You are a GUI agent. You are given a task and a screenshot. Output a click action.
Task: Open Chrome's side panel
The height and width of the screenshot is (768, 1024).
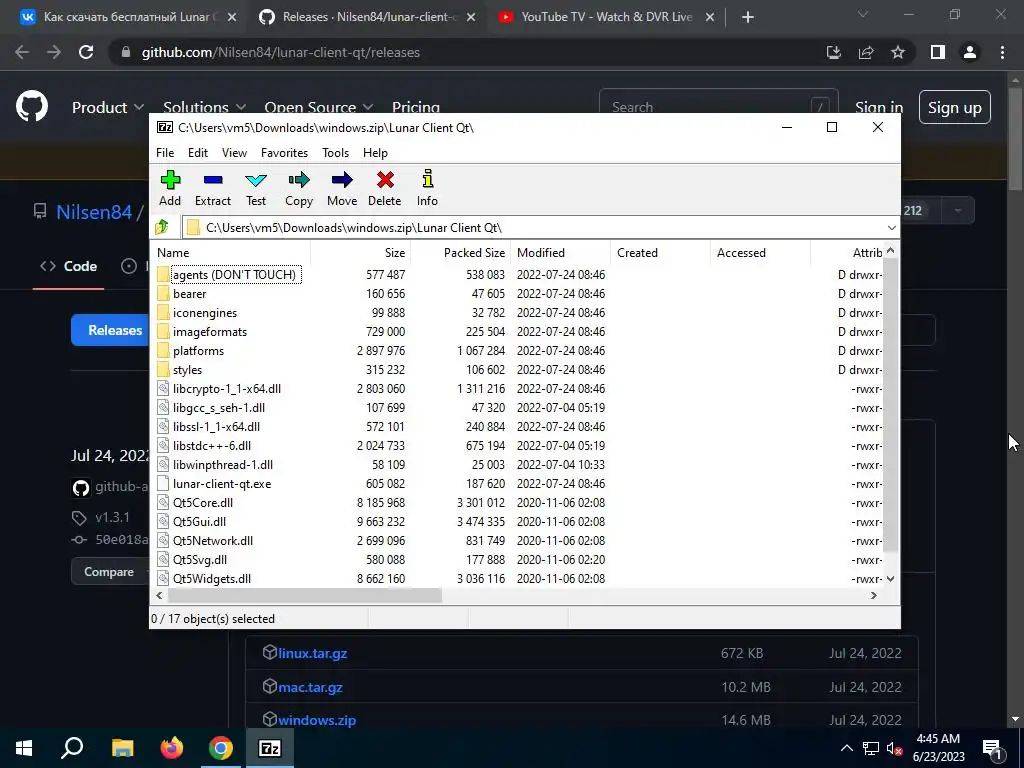coord(938,52)
